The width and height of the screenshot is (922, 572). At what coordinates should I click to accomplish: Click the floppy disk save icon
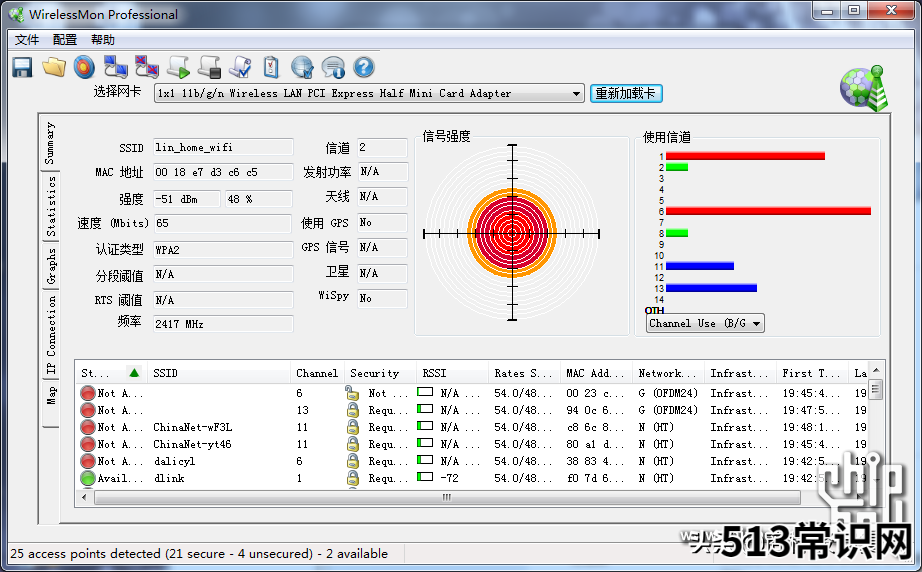[22, 67]
